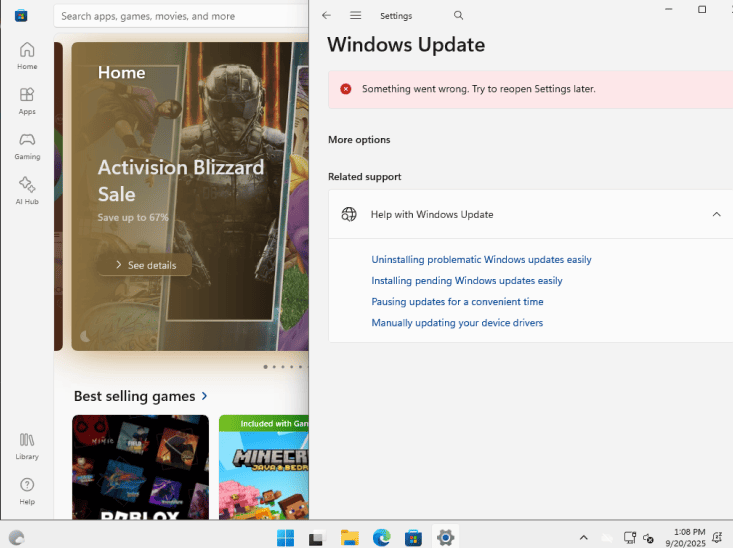Launch Microsoft Edge from the taskbar
The height and width of the screenshot is (548, 733).
pos(381,538)
